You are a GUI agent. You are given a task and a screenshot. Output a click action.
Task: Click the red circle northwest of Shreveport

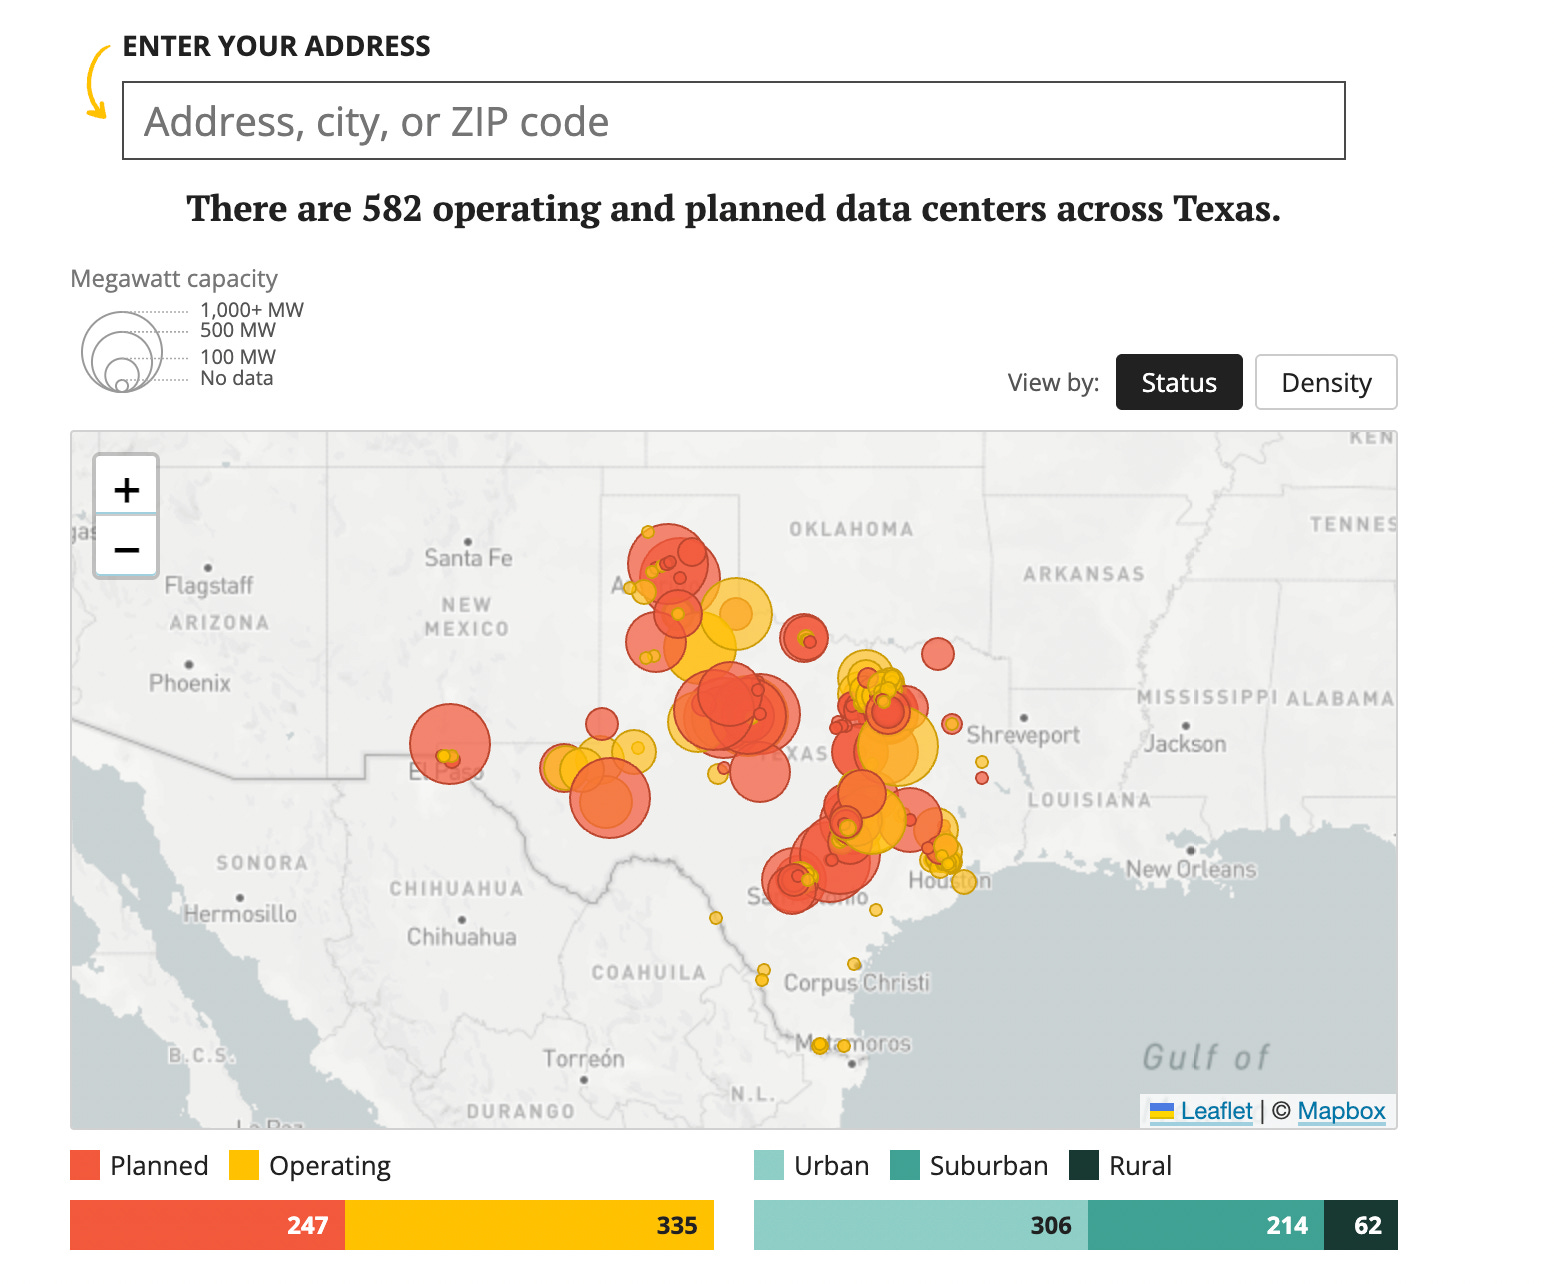(x=937, y=654)
